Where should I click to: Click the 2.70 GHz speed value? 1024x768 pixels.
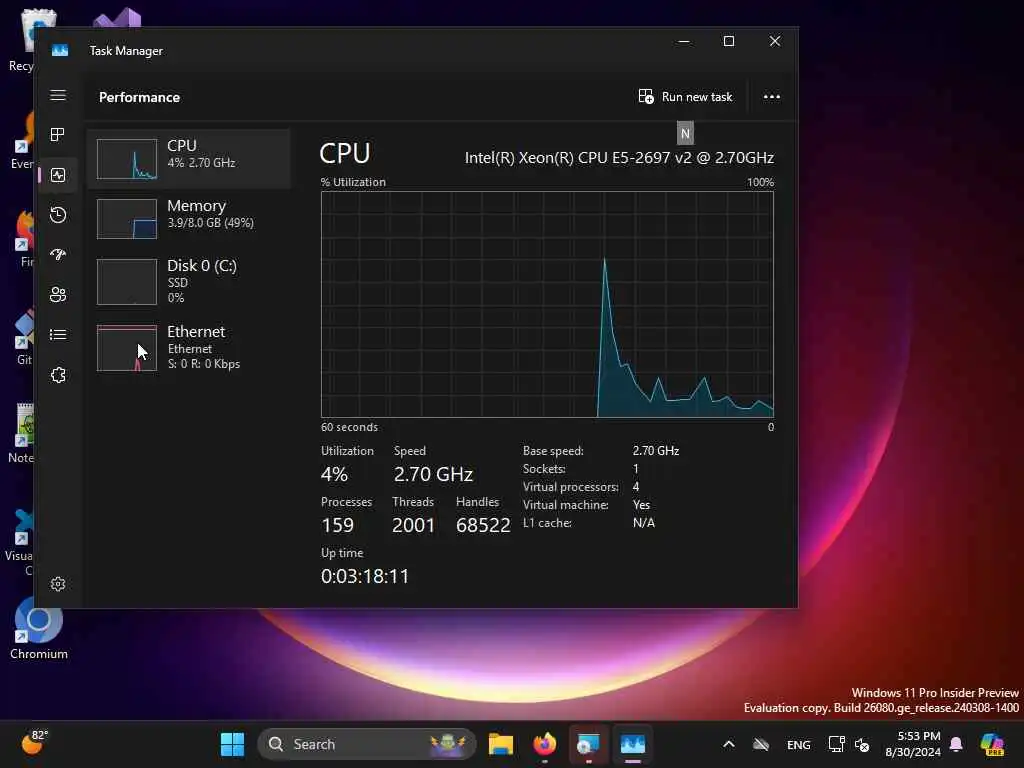coord(433,474)
